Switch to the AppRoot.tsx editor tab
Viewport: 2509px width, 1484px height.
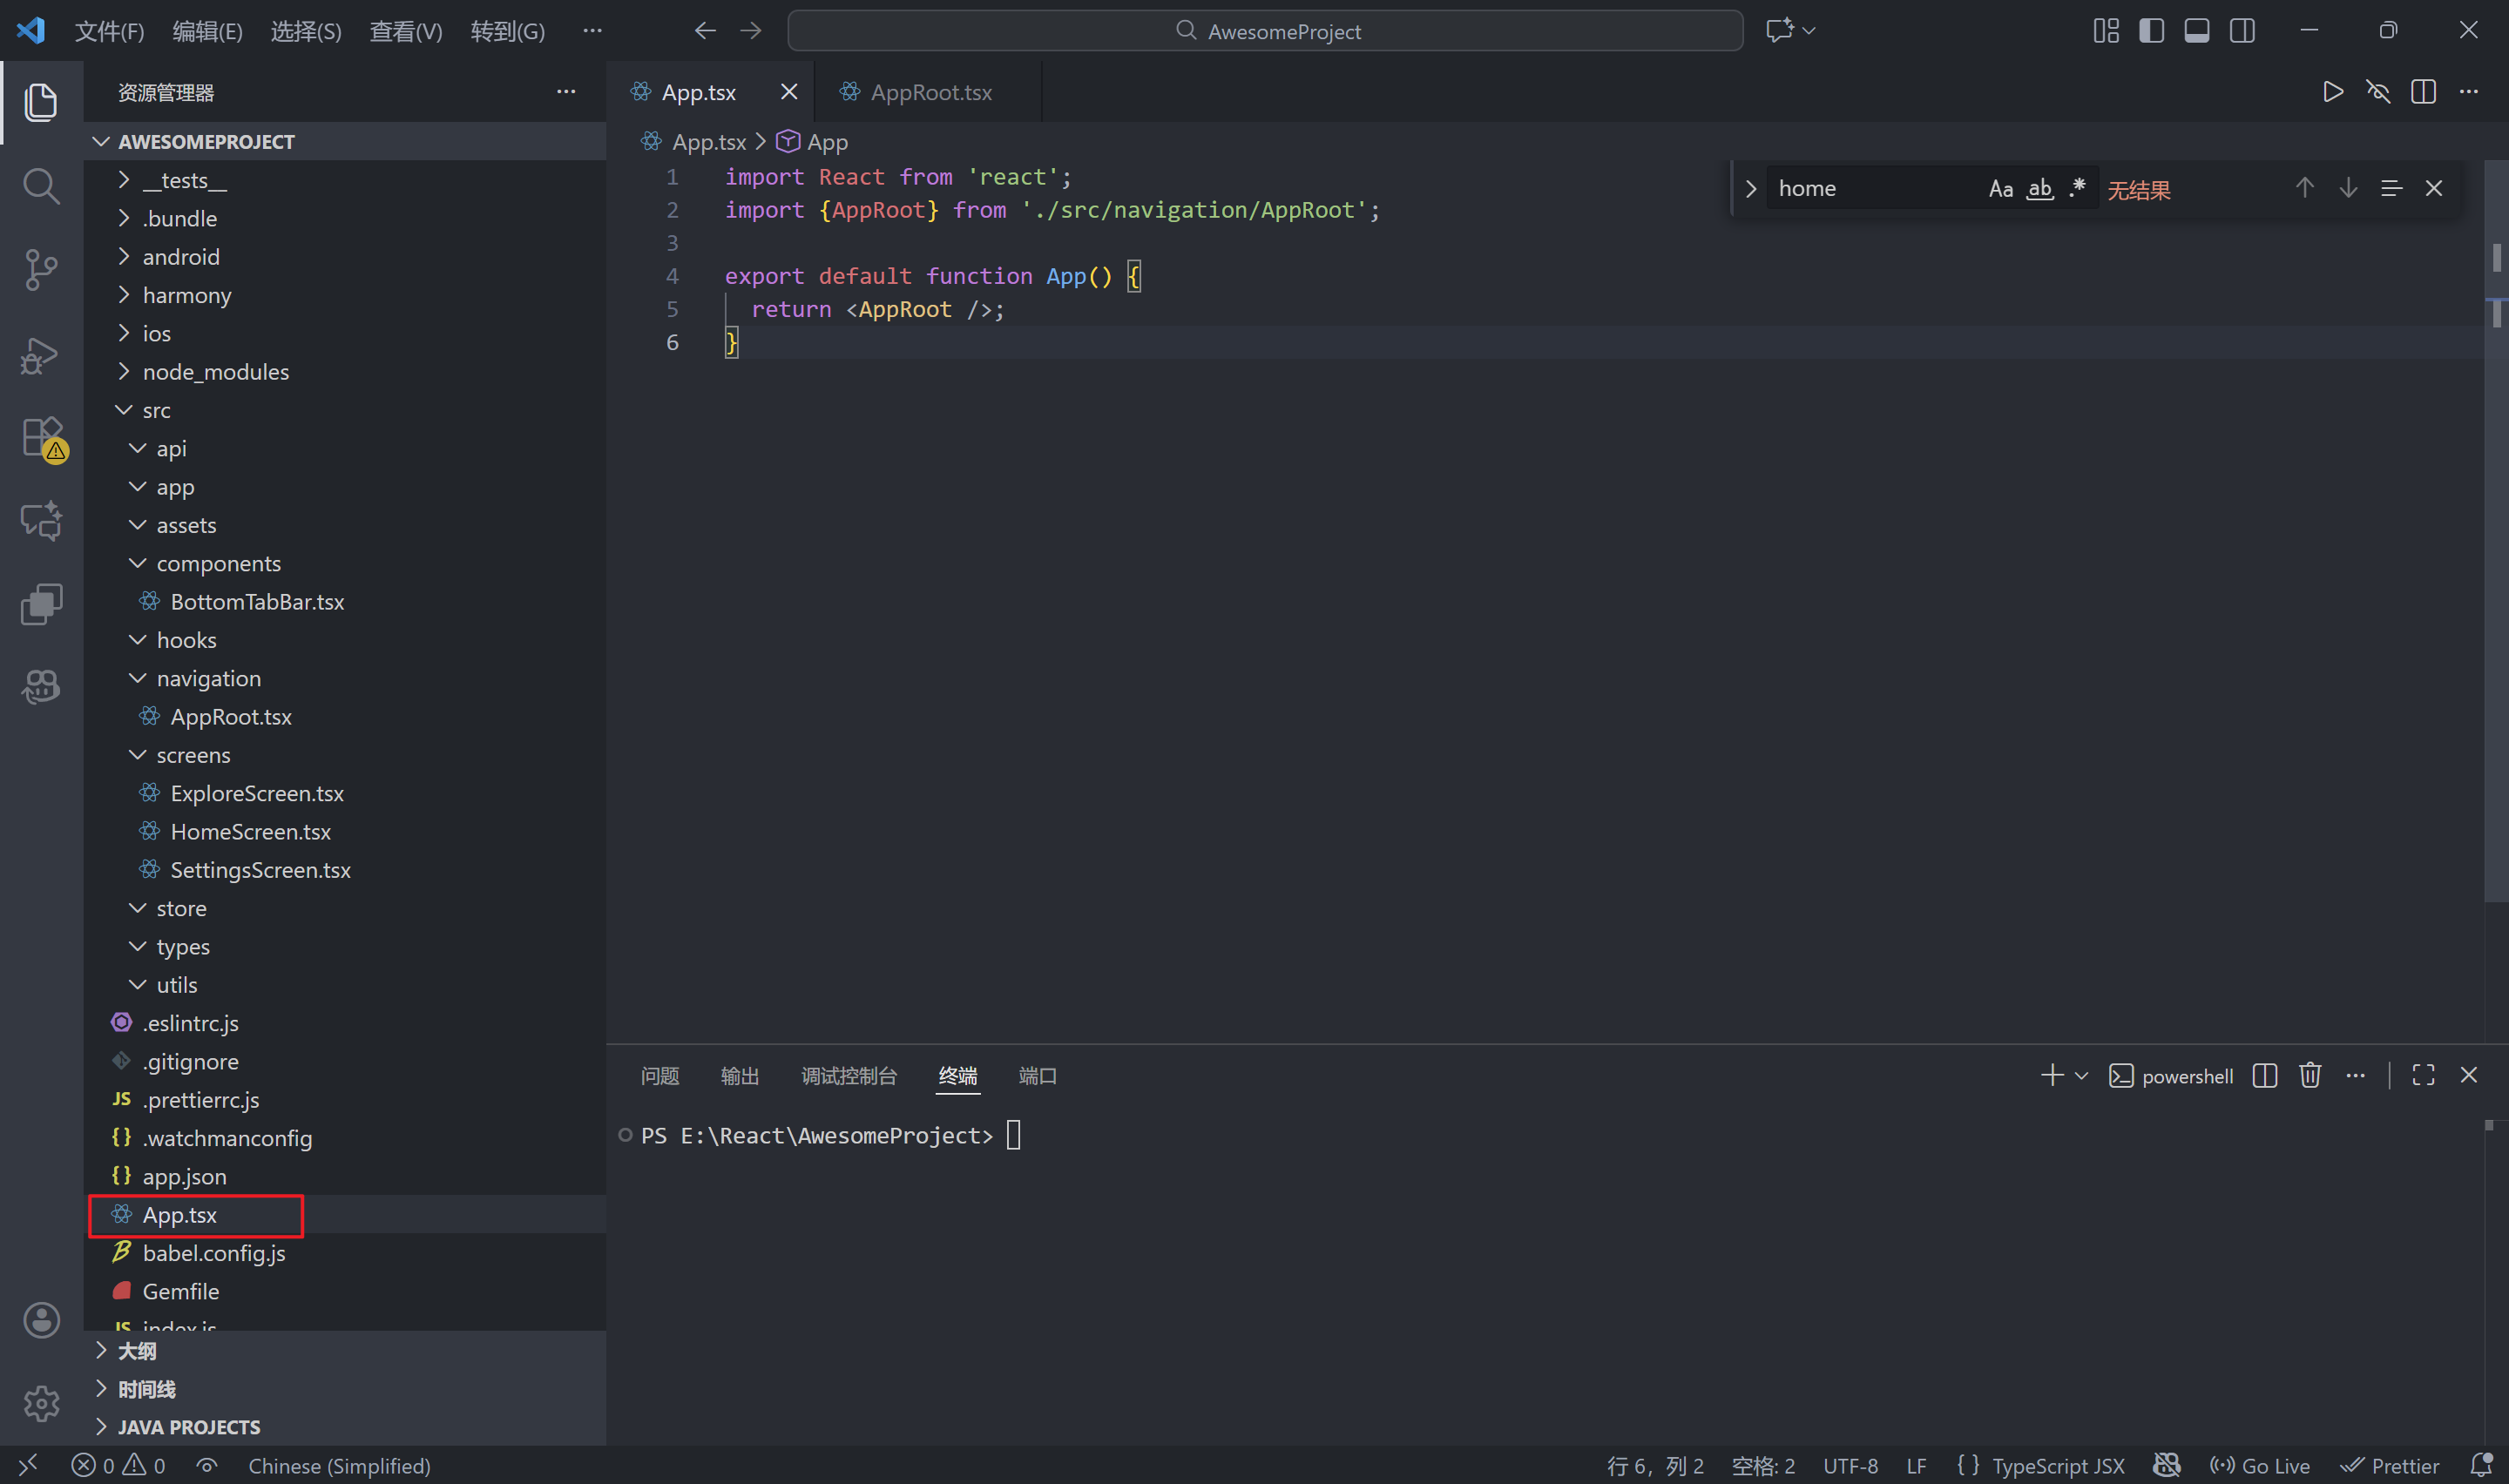coord(930,92)
